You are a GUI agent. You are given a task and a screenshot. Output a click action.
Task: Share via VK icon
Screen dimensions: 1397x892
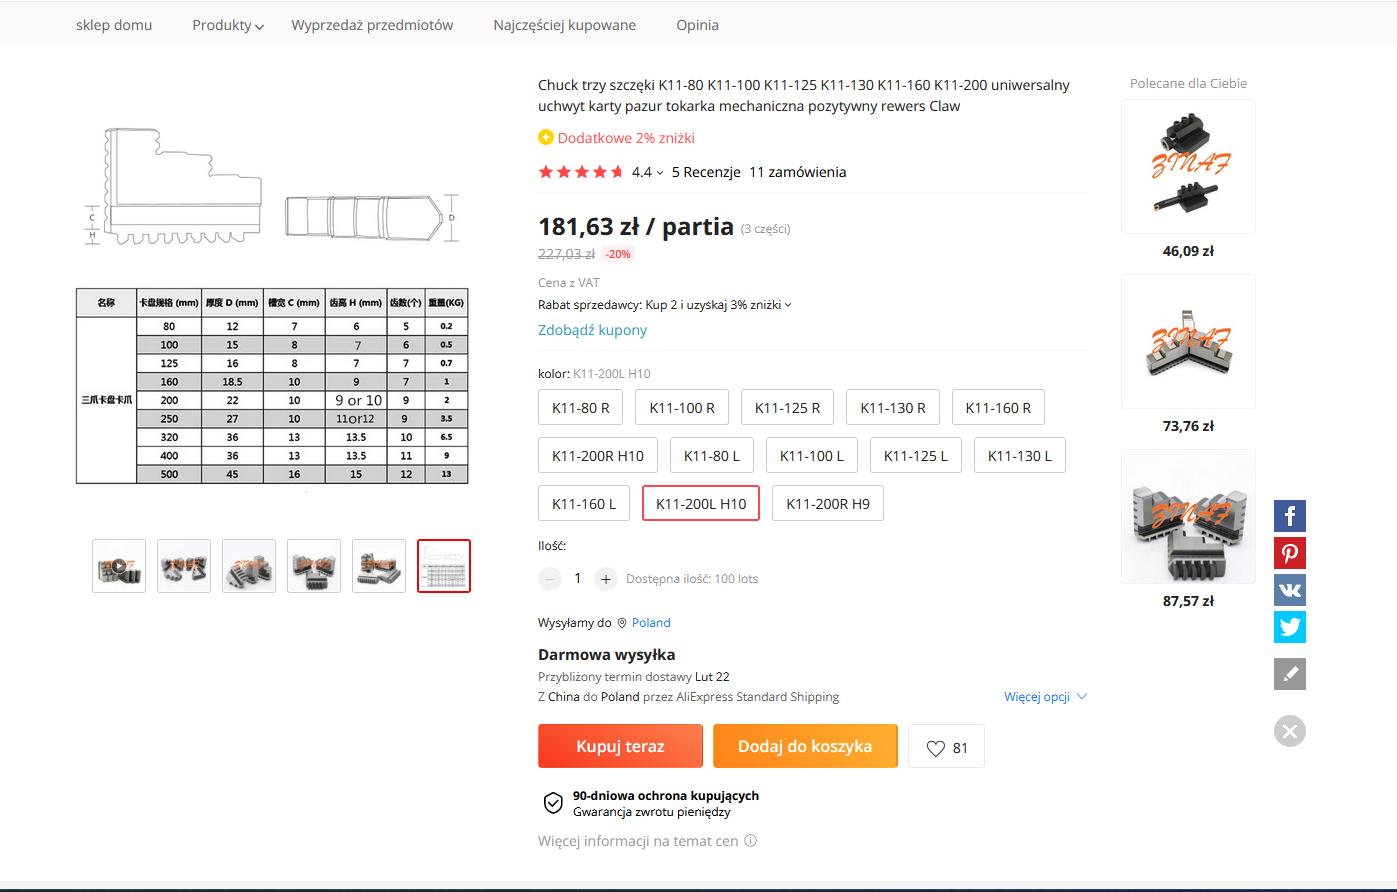point(1289,590)
